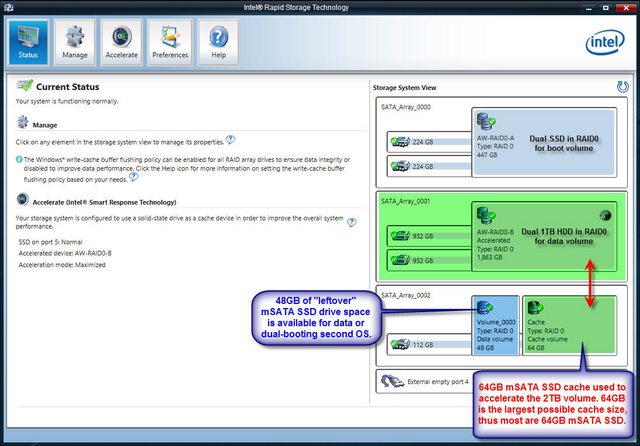Select the Cache volume icon
Viewport: 640px width, 446px height.
(x=536, y=308)
